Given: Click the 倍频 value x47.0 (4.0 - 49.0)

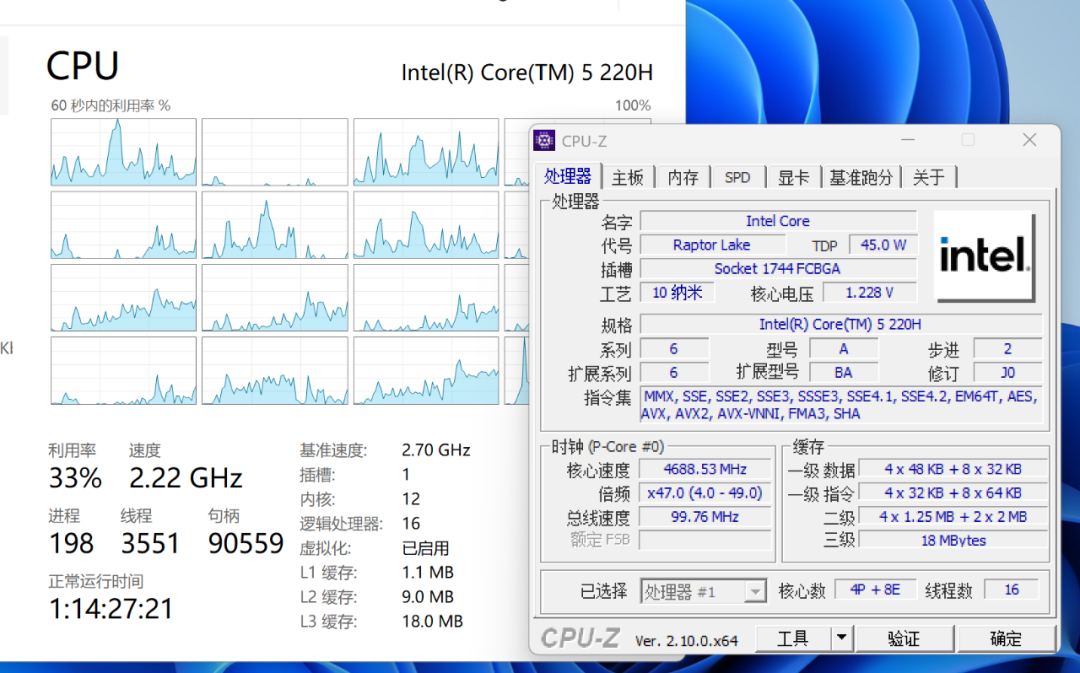Looking at the screenshot, I should click(705, 493).
